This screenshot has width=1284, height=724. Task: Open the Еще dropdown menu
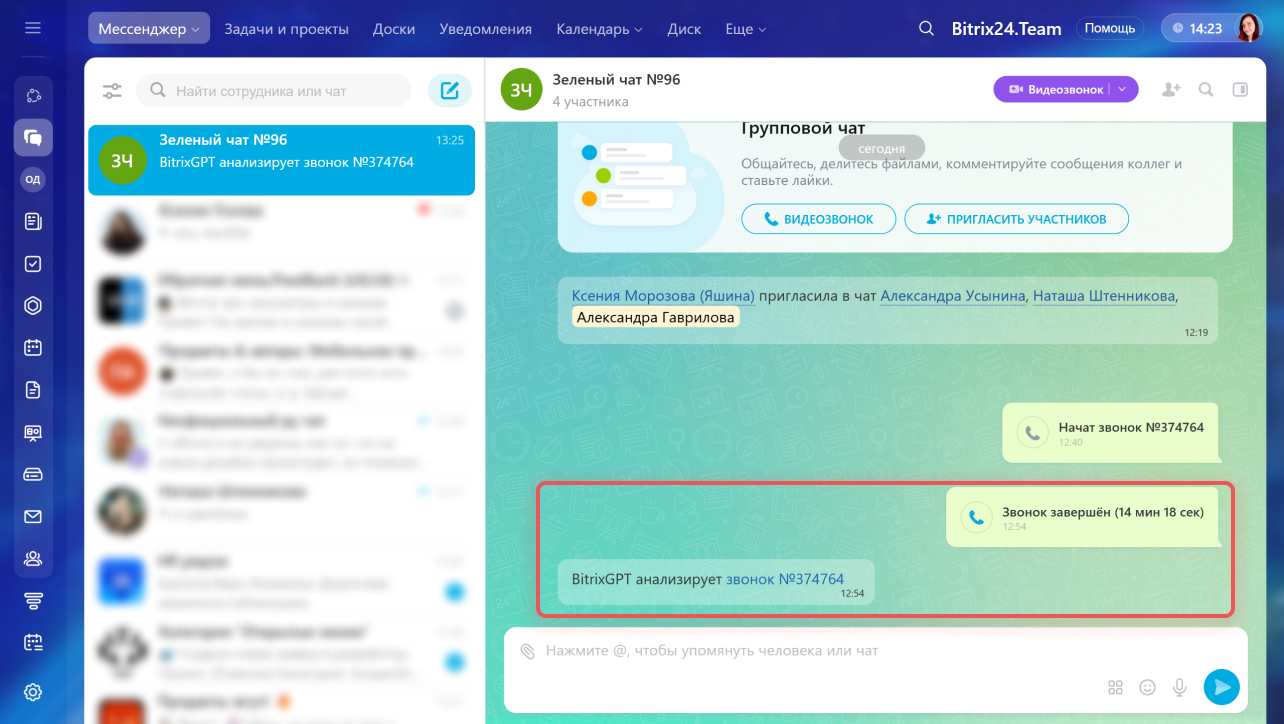pos(745,29)
